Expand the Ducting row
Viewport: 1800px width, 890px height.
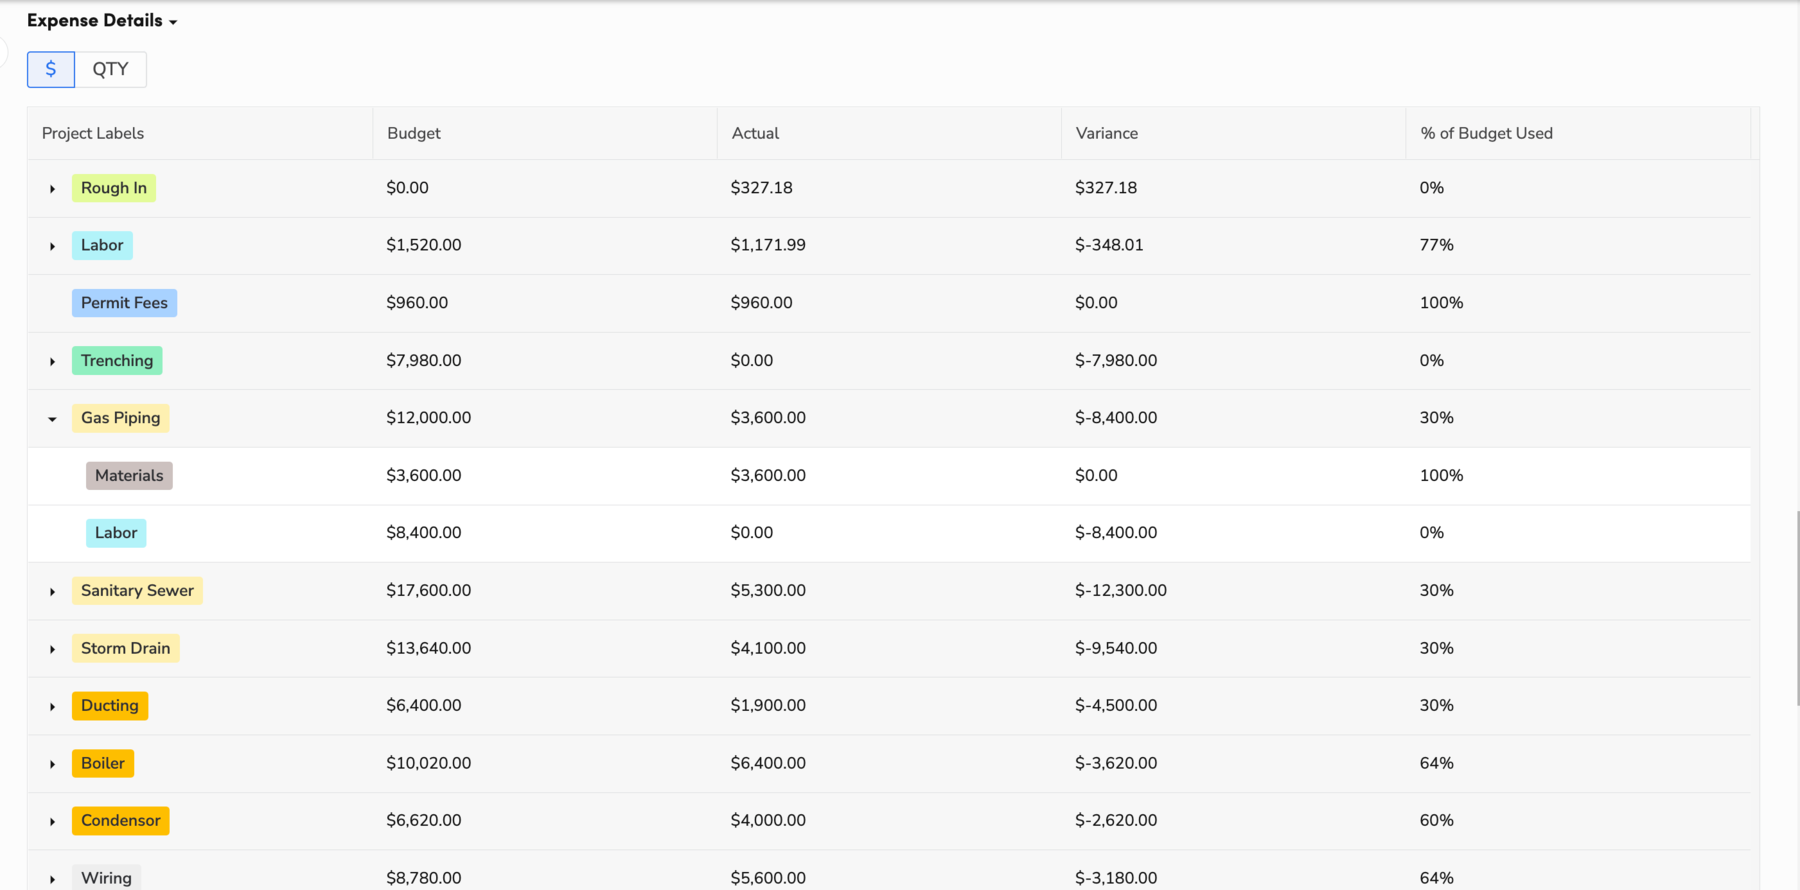pos(51,705)
